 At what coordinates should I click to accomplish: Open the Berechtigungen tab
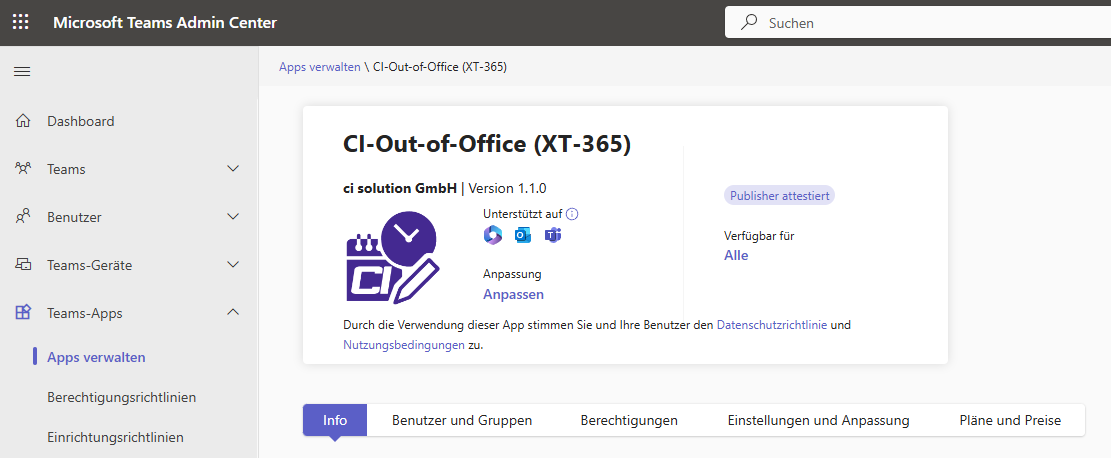point(629,420)
